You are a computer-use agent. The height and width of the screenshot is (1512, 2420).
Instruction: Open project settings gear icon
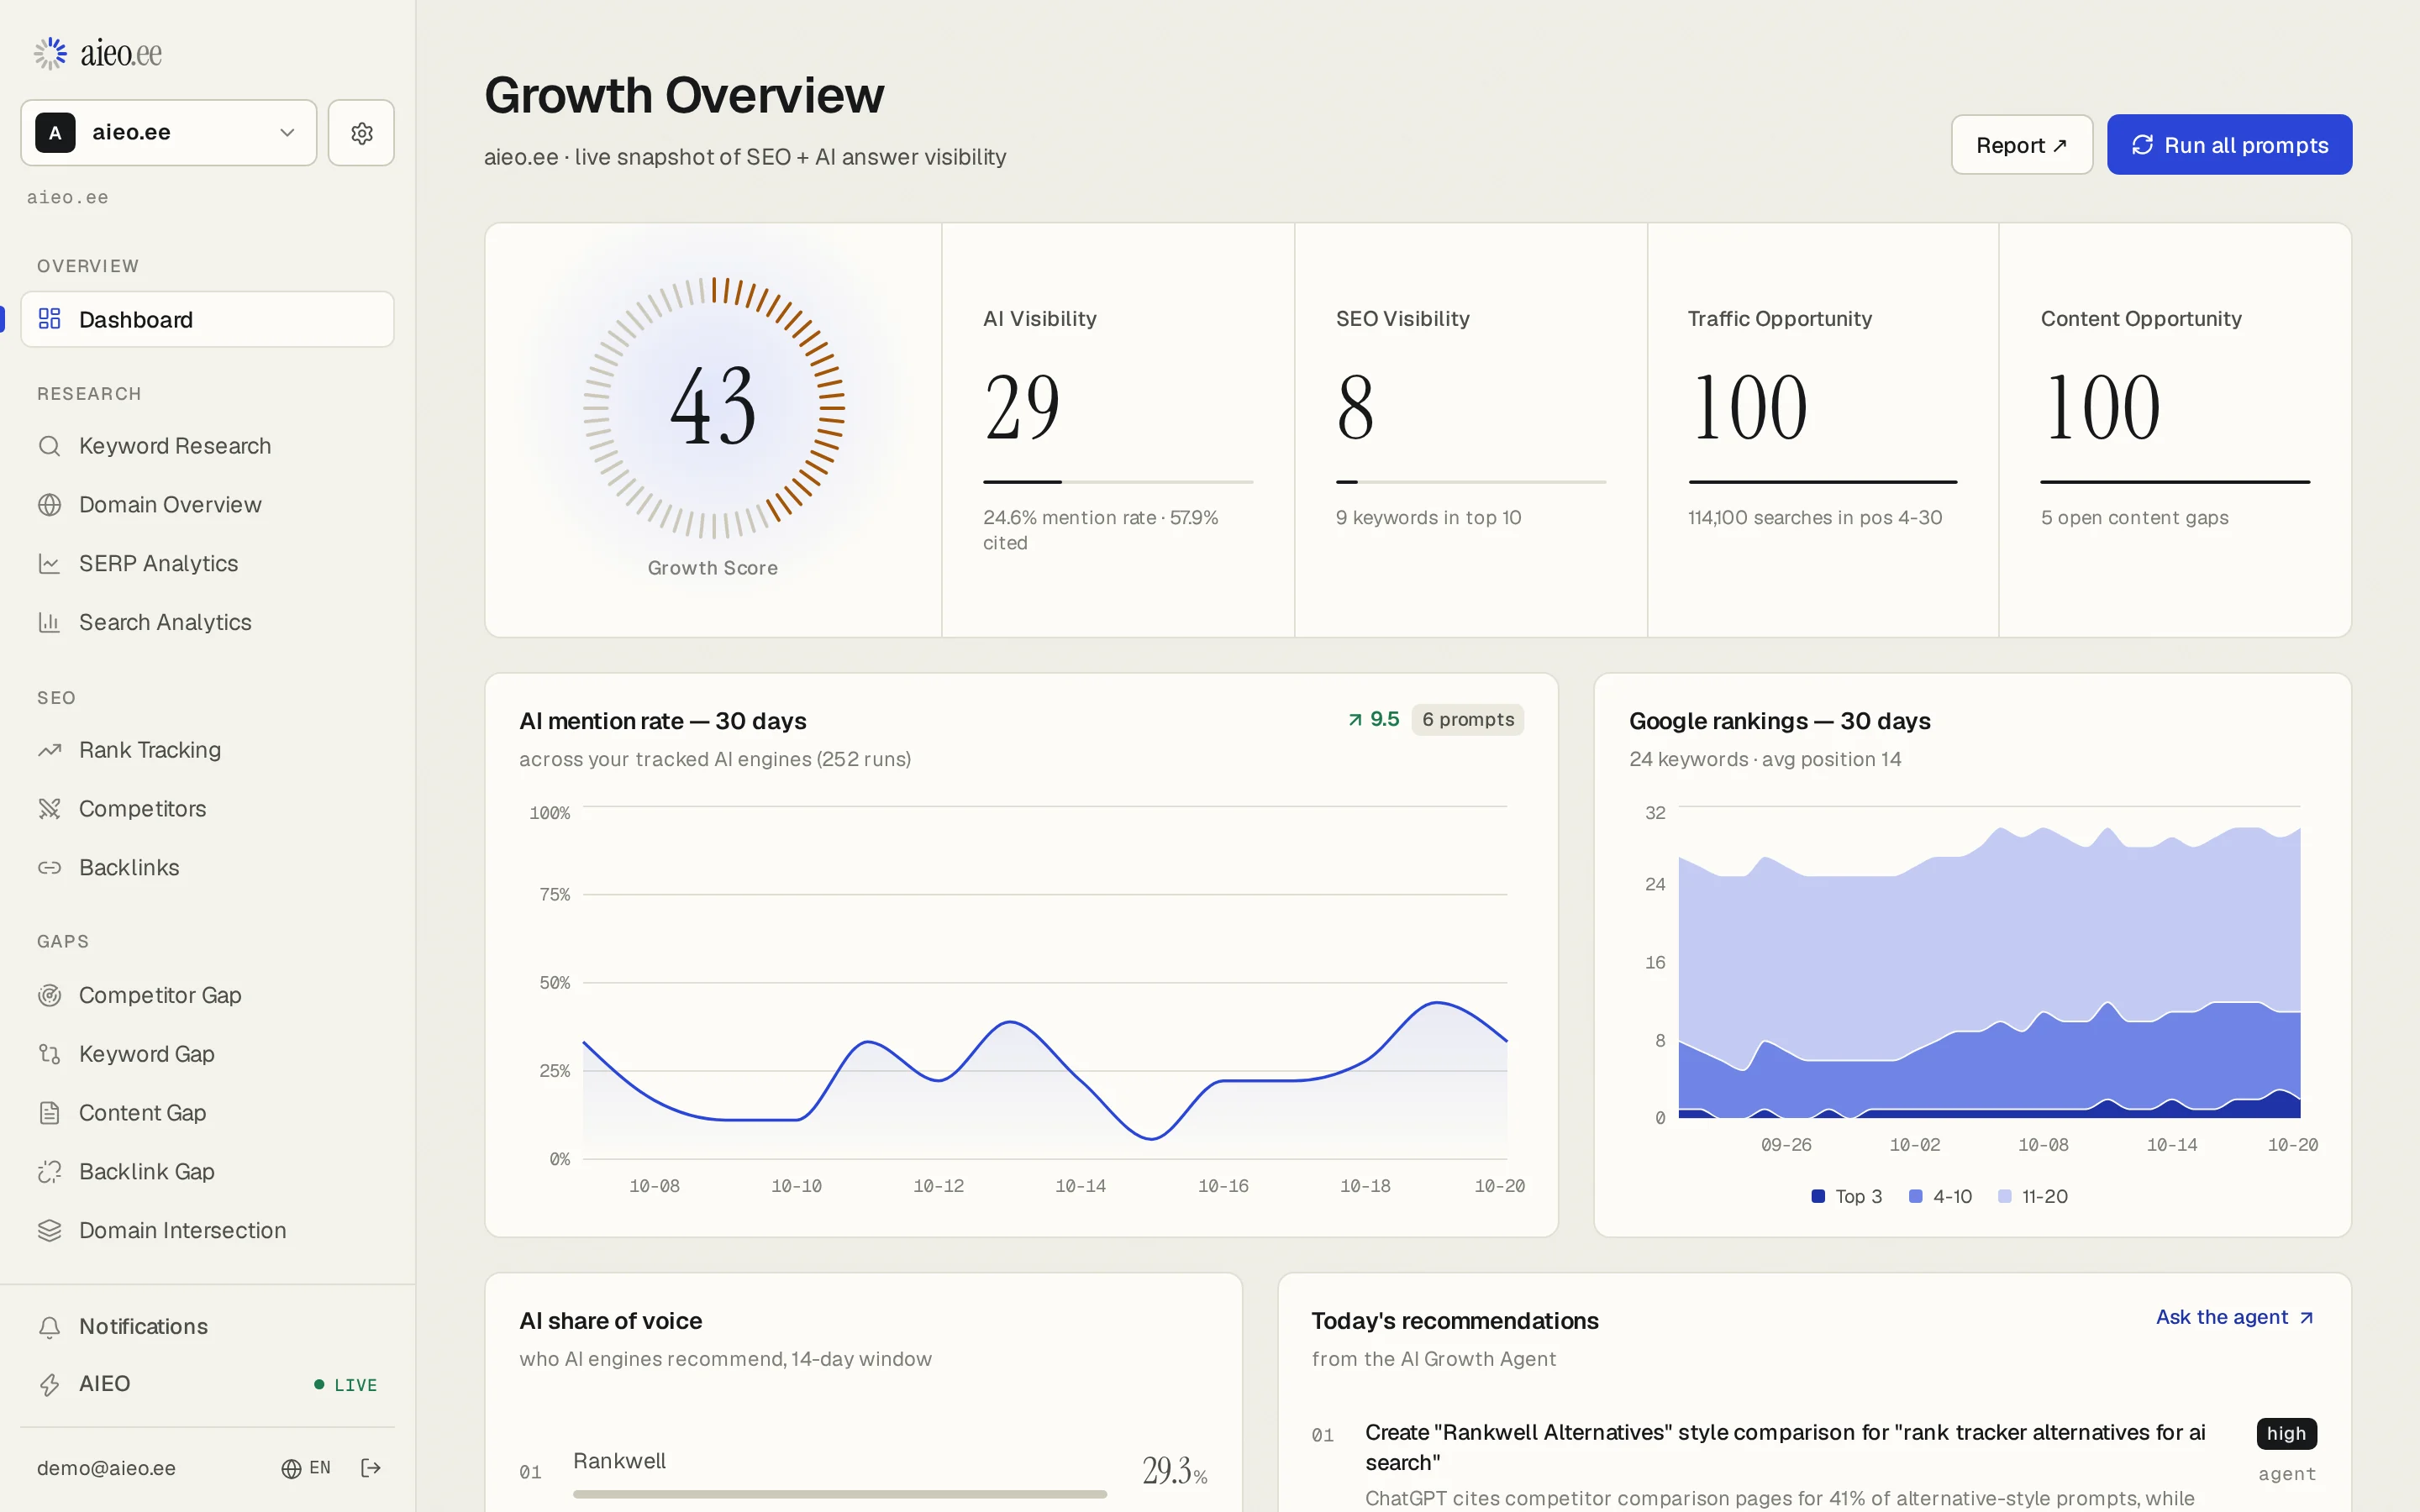point(361,133)
